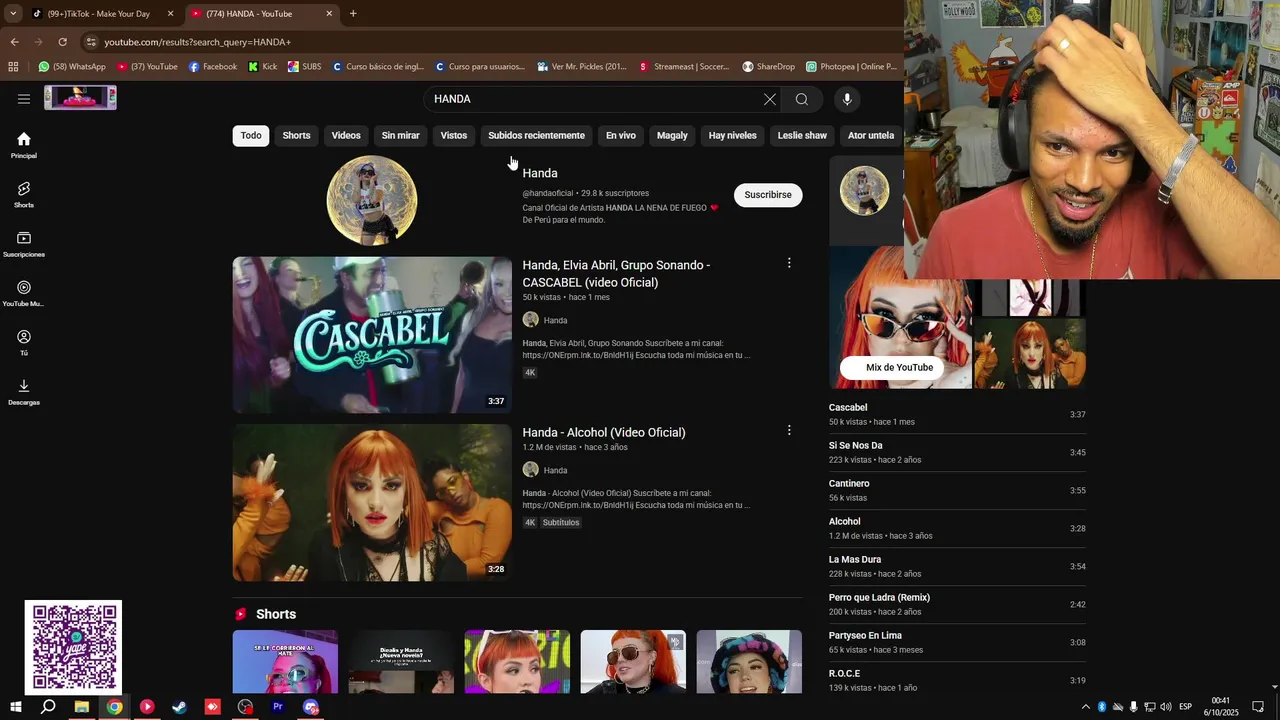Open Kick bookmark
This screenshot has height=720, width=1280.
tap(262, 67)
